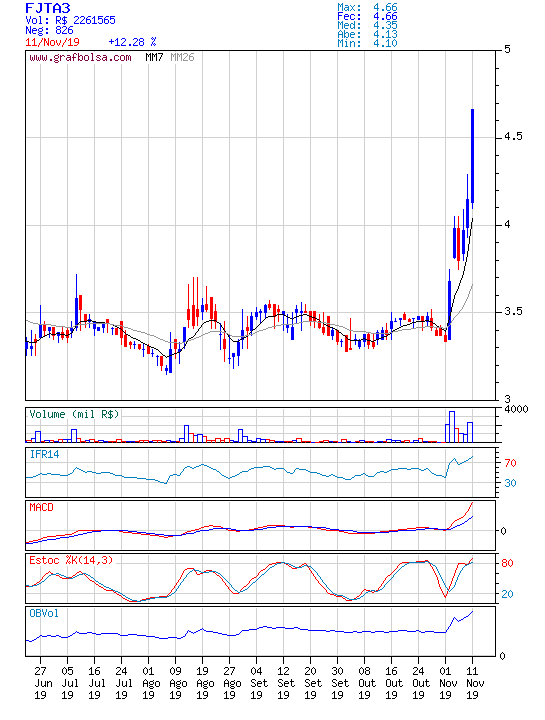Click the MACD indicator label

pyautogui.click(x=41, y=507)
